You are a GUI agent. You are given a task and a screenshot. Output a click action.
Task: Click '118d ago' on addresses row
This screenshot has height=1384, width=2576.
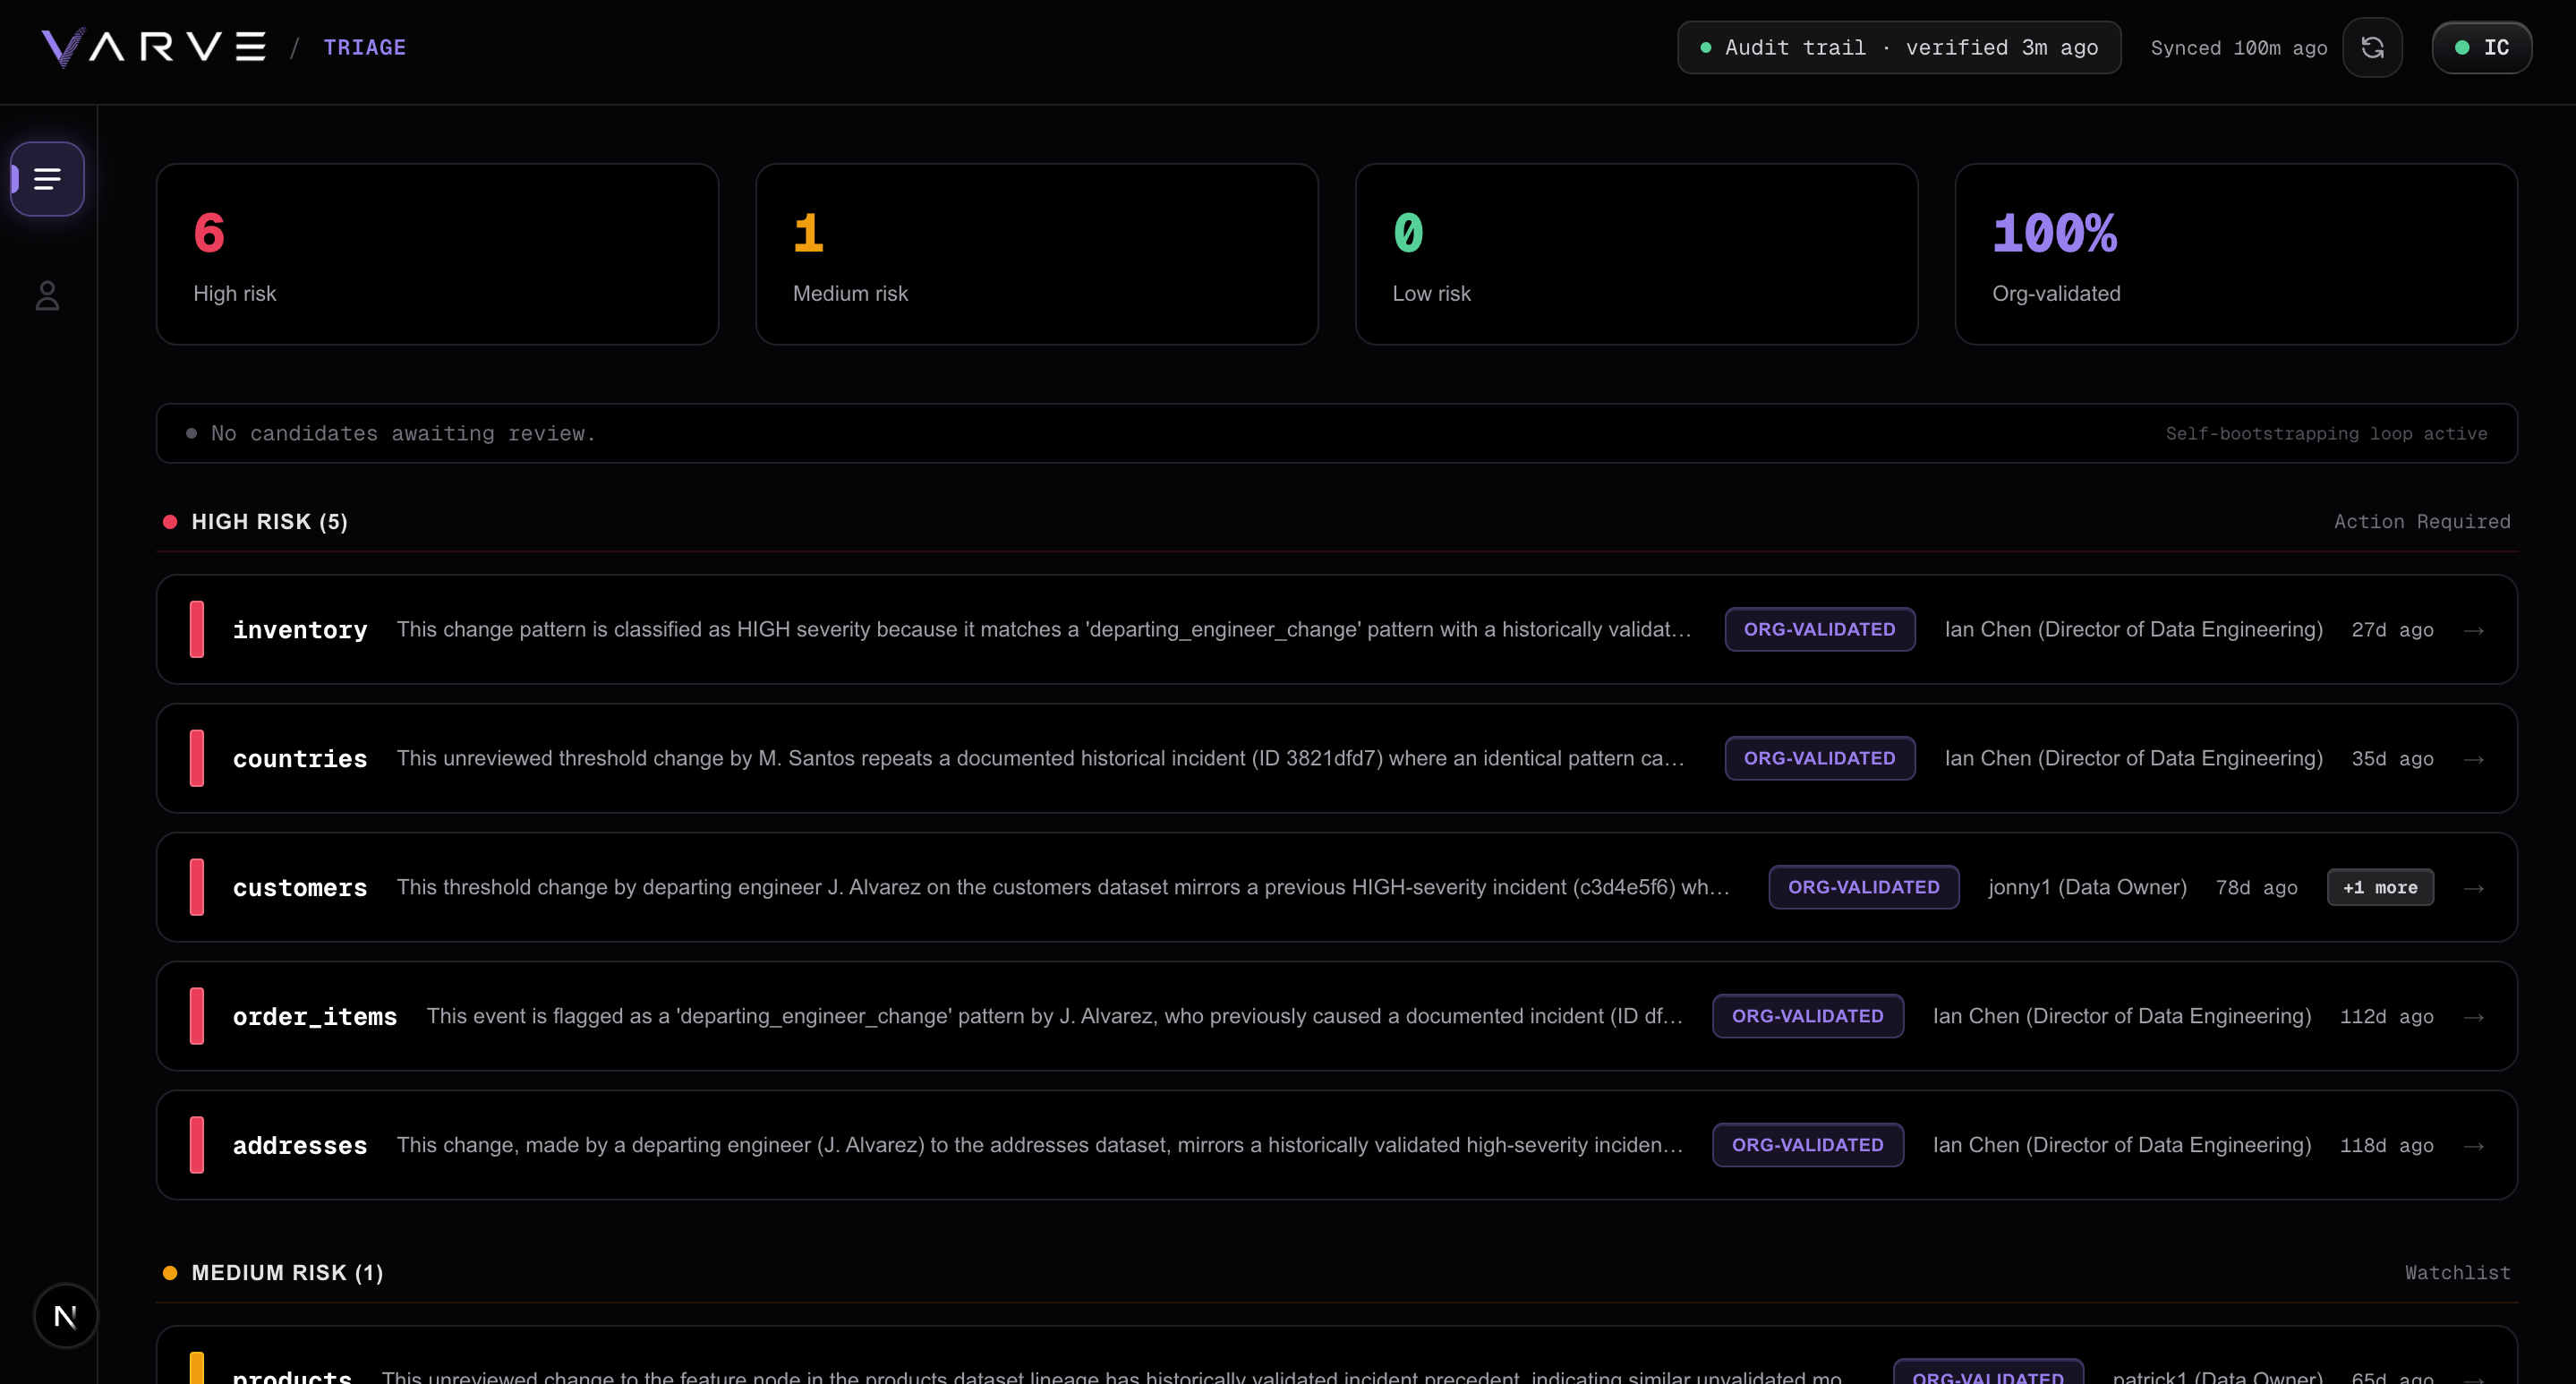click(x=2386, y=1146)
